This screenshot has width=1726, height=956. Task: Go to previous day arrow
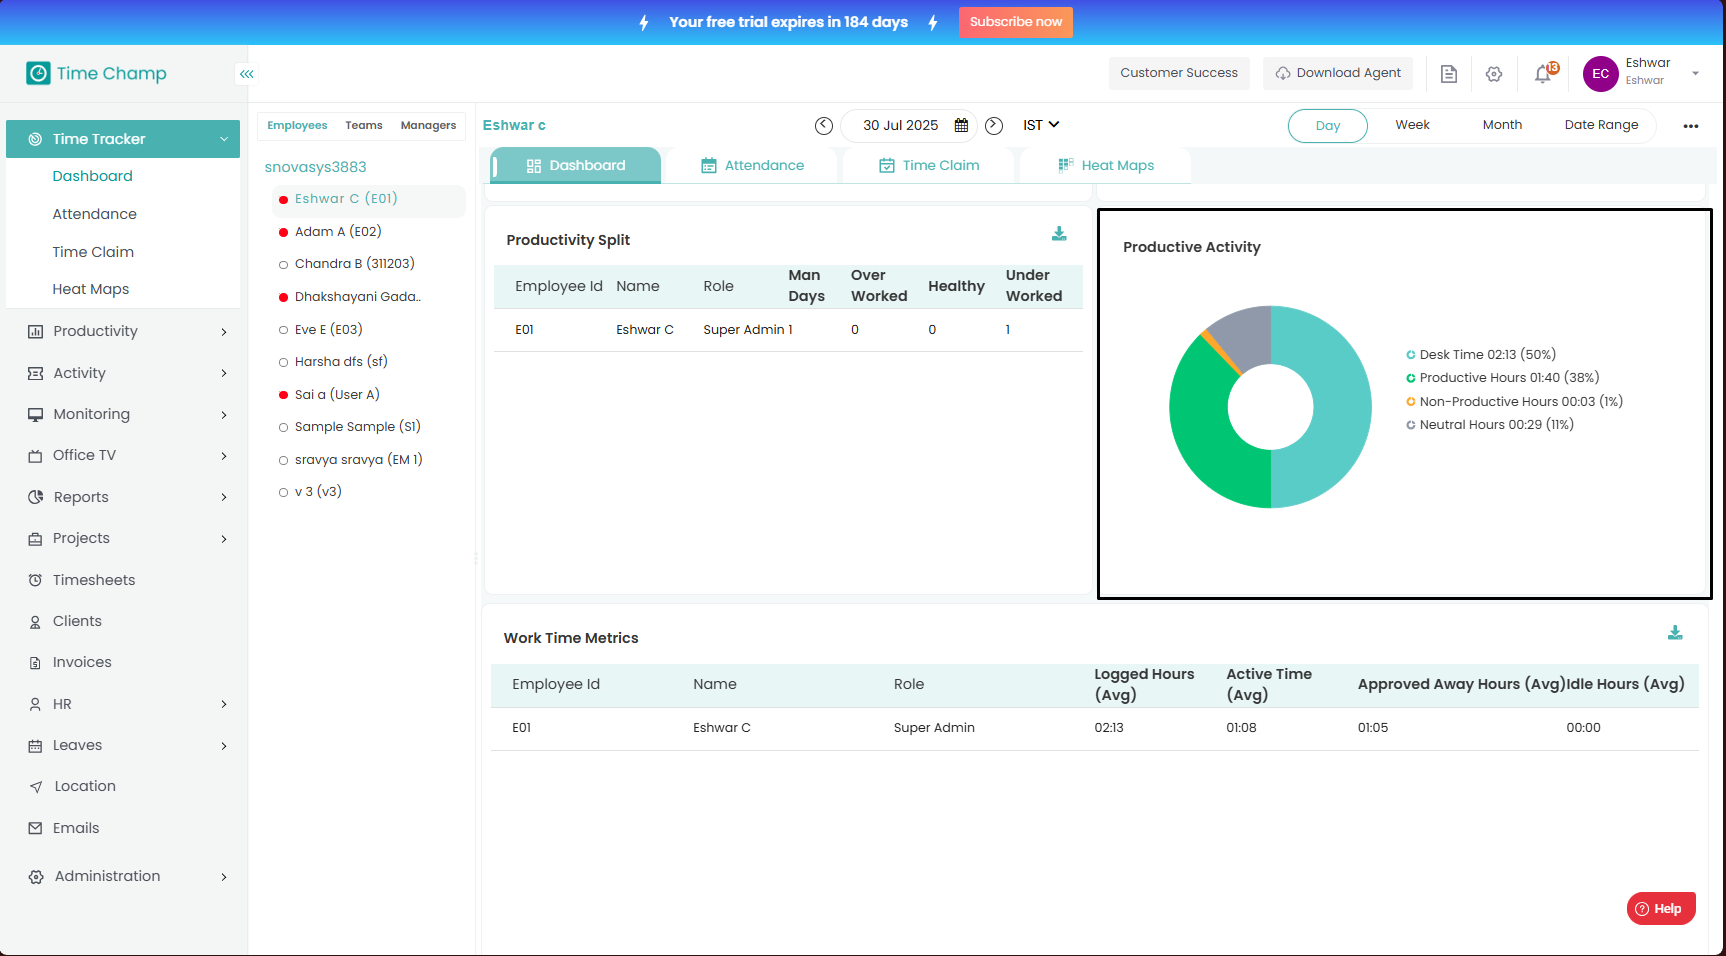tap(824, 126)
